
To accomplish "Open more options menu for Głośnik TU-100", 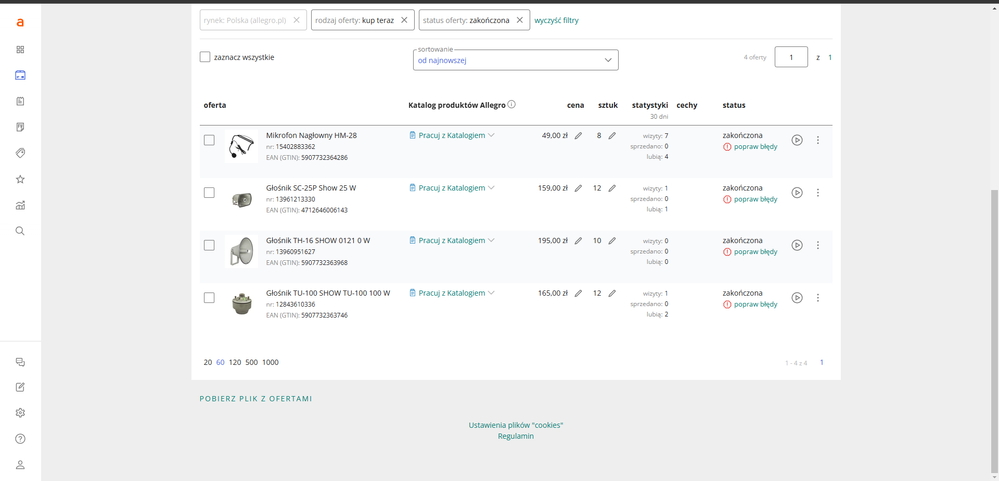I will tap(818, 298).
